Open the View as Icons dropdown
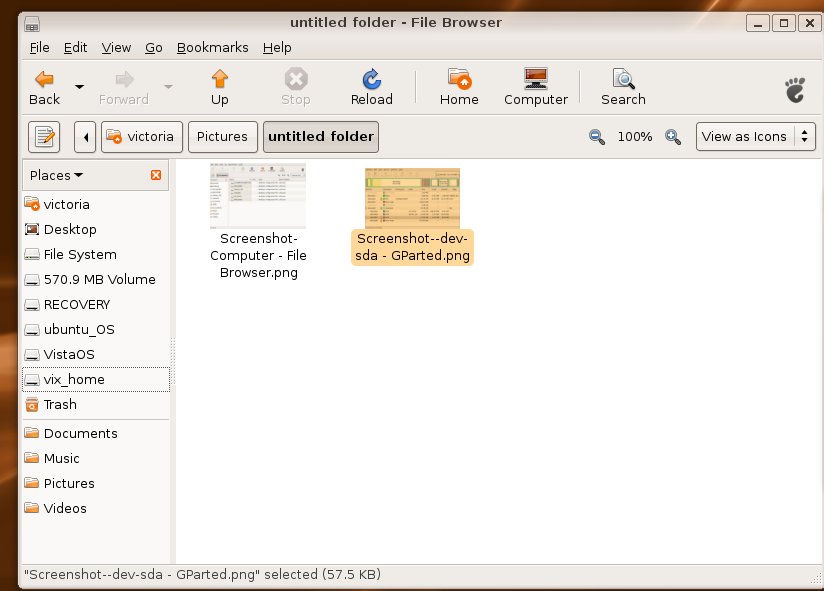 tap(756, 137)
